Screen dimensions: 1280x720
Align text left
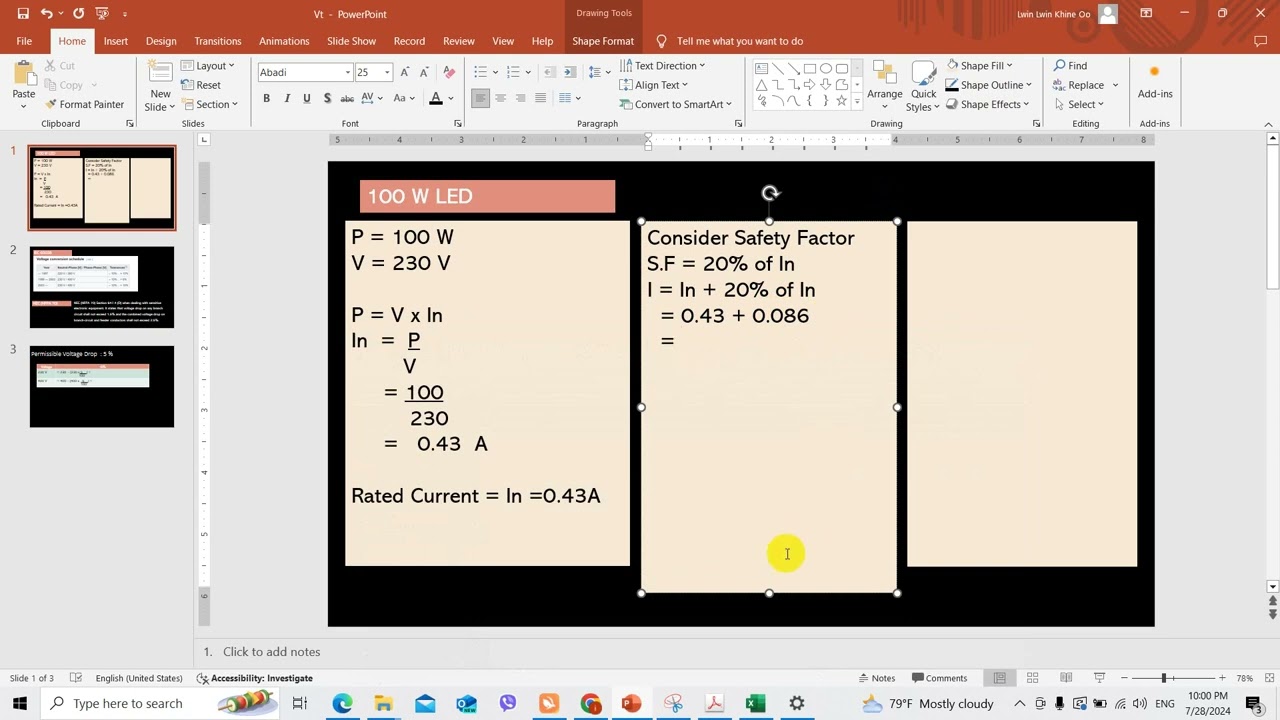[x=481, y=98]
